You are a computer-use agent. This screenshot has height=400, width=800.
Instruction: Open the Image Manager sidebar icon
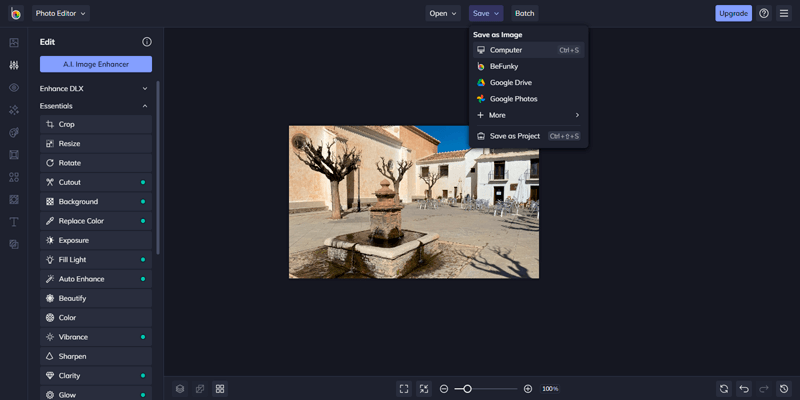tap(14, 43)
